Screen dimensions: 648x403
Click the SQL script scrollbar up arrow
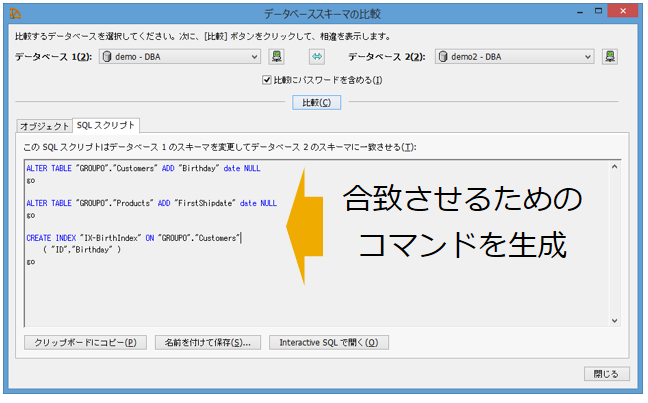click(615, 167)
